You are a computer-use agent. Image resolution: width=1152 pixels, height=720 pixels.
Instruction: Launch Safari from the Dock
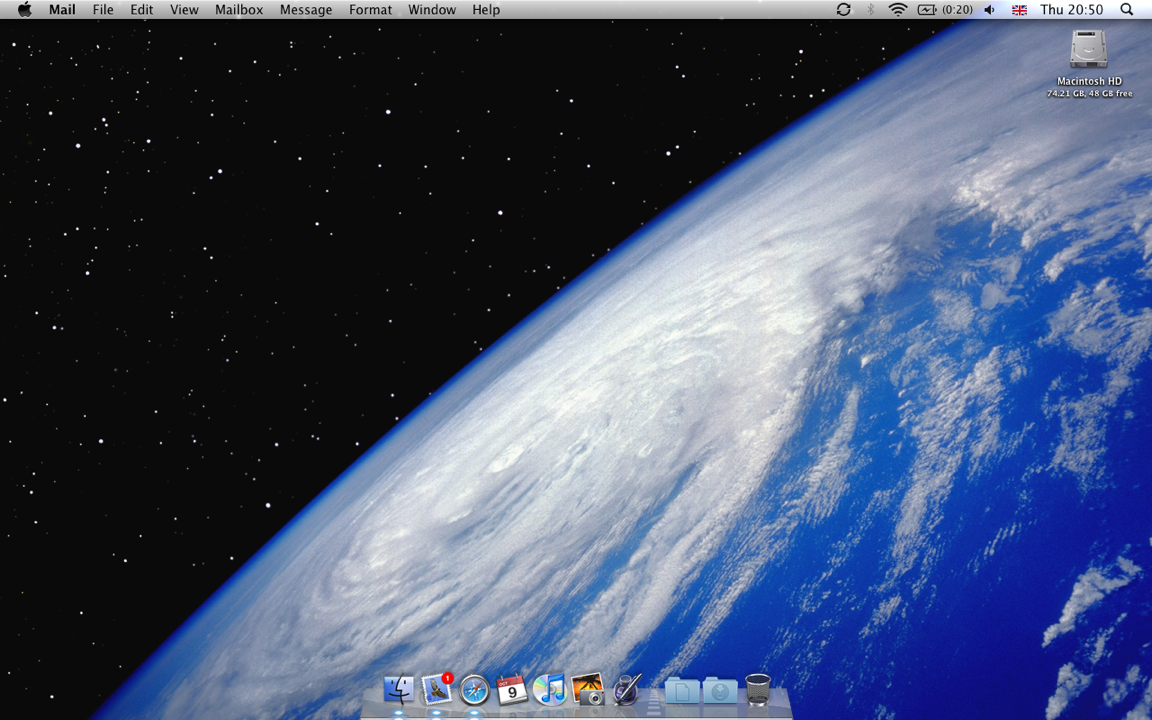click(475, 691)
